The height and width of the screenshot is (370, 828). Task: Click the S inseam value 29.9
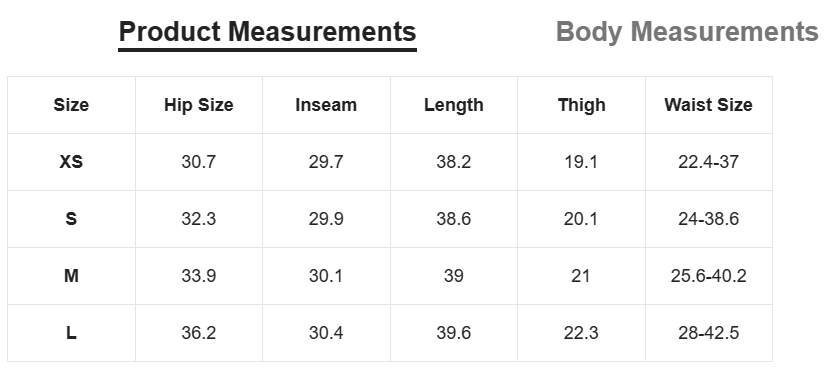[326, 219]
